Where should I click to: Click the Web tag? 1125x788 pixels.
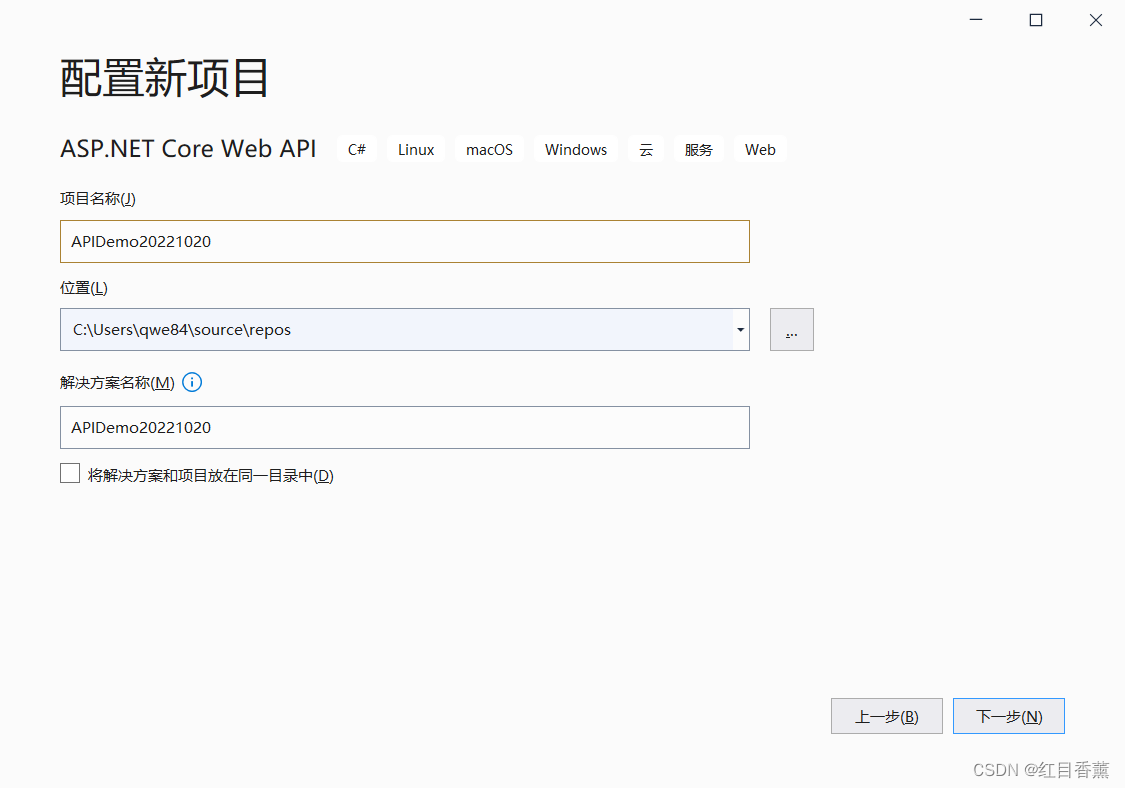point(760,150)
